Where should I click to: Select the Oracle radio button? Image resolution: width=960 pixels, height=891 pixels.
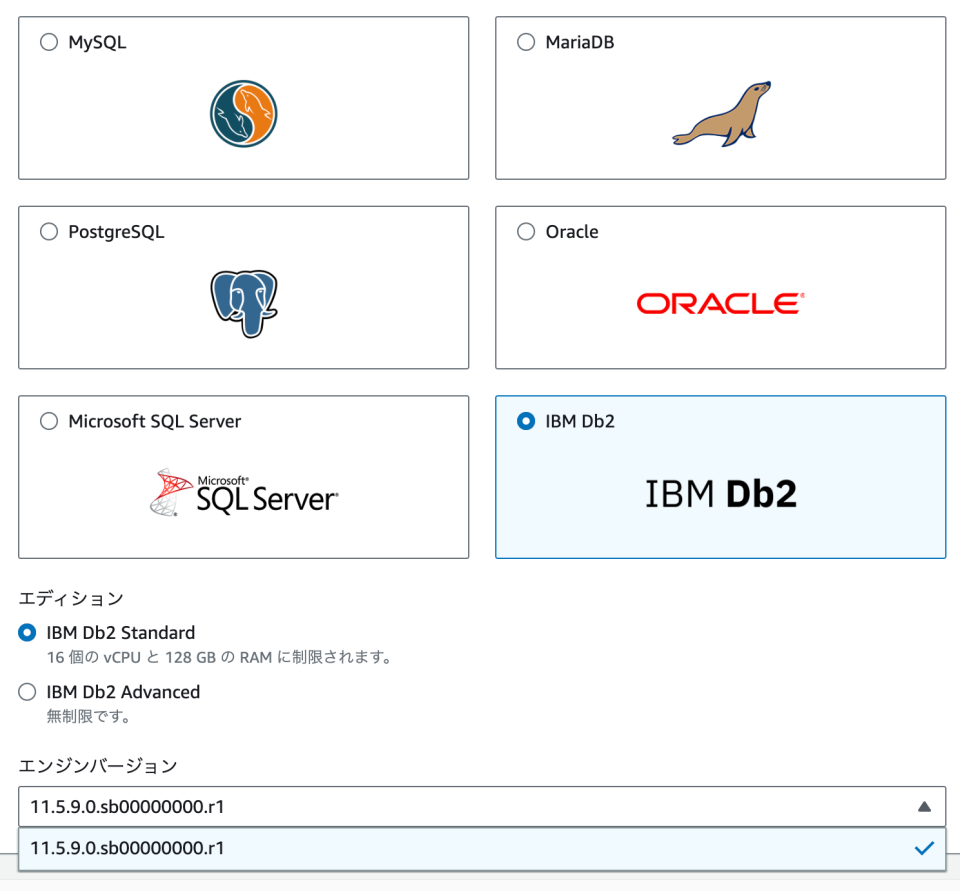click(525, 231)
